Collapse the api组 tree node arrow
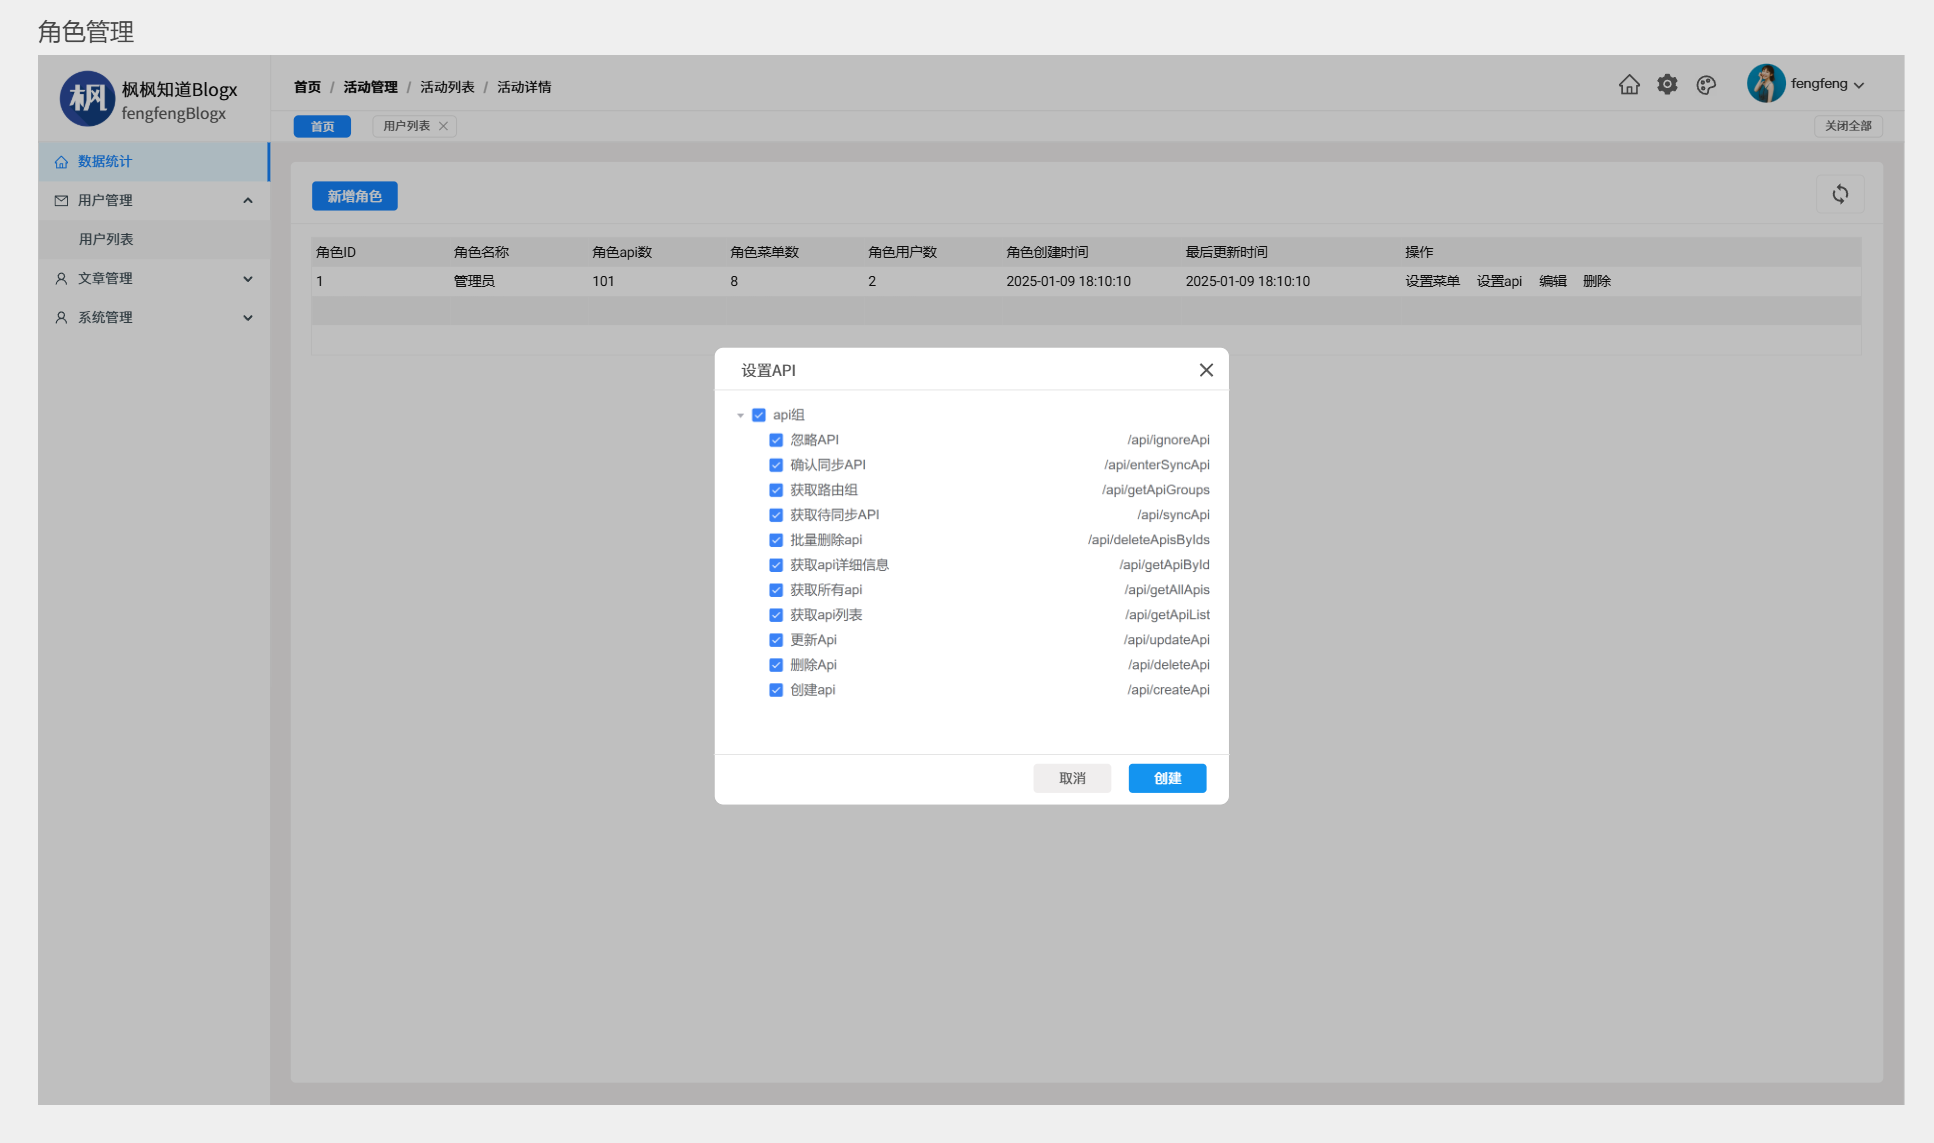Screen dimensions: 1934x1143 [x=741, y=415]
